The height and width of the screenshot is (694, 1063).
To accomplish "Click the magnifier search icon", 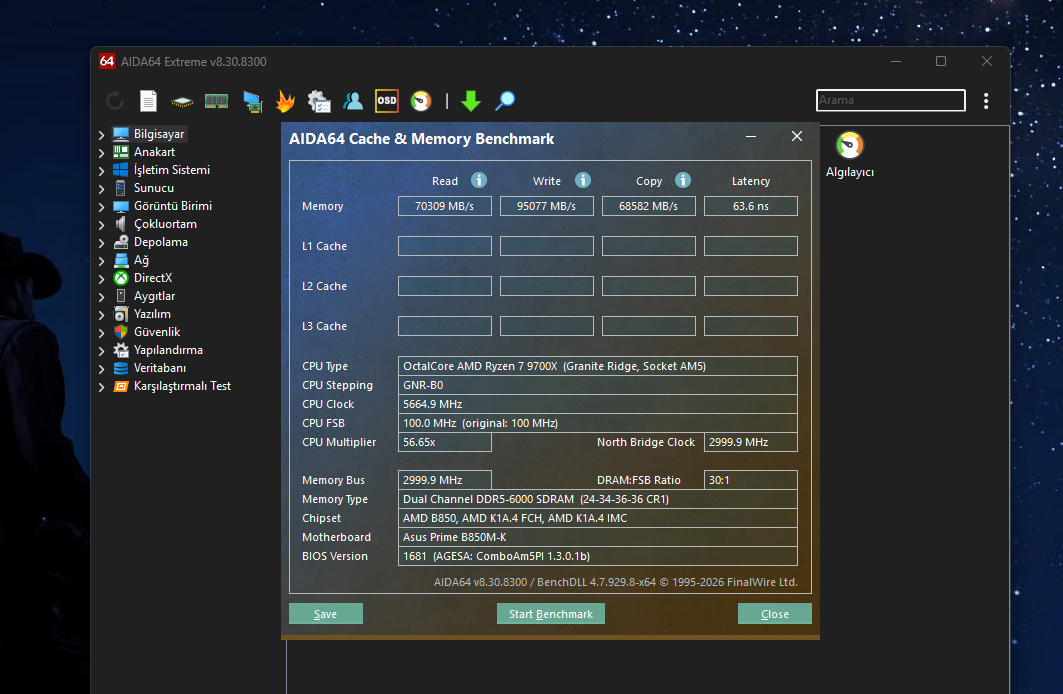I will pos(504,101).
